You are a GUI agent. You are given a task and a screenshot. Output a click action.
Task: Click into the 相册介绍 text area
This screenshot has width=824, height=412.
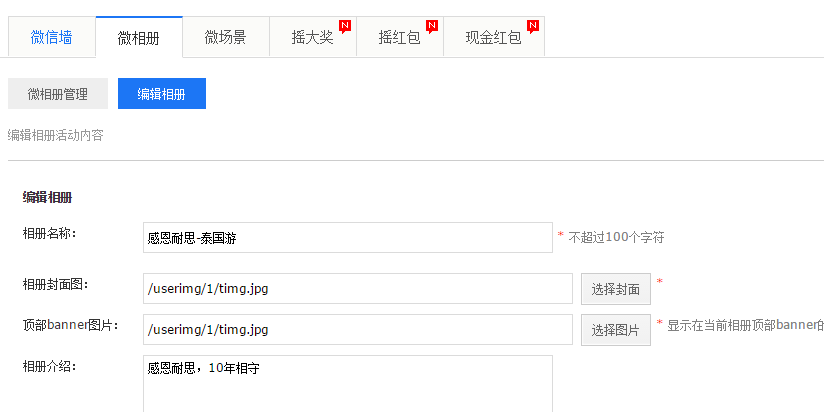pyautogui.click(x=347, y=385)
